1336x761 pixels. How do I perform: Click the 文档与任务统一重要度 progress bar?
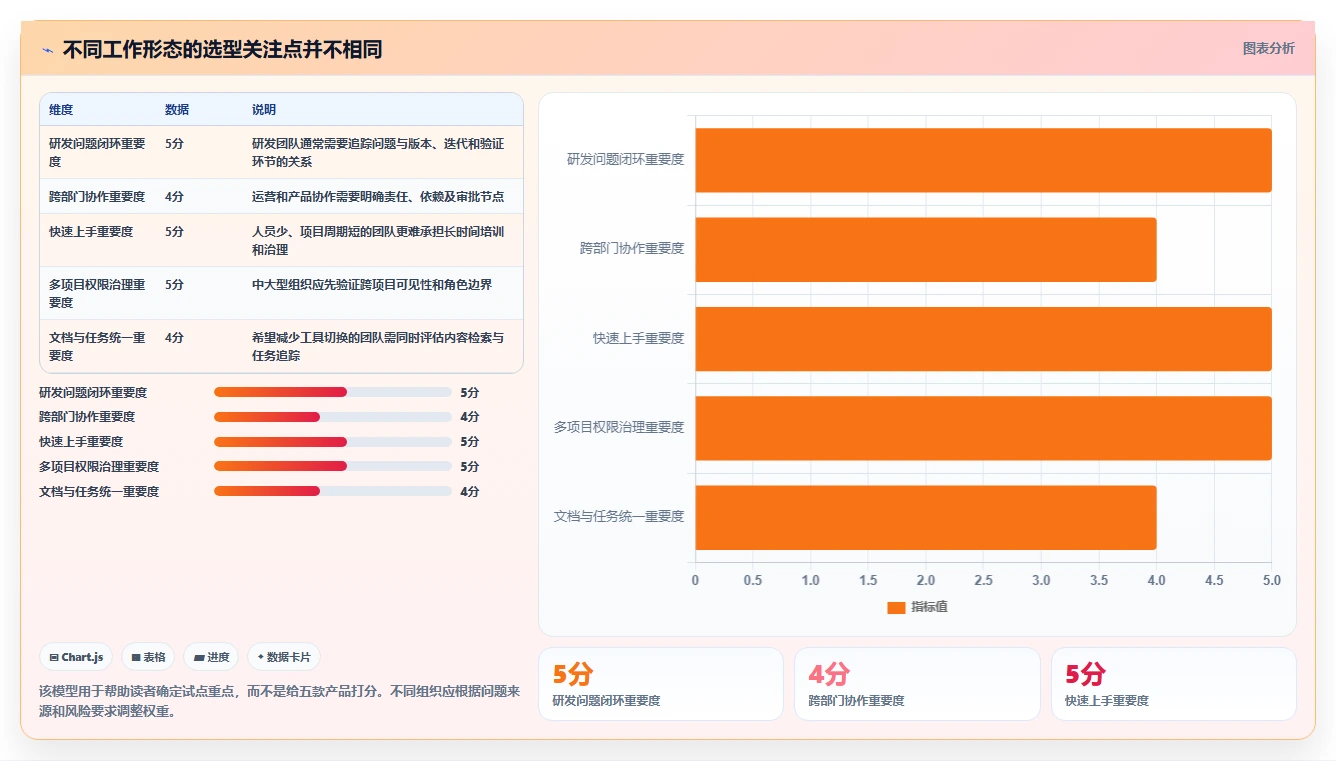333,491
